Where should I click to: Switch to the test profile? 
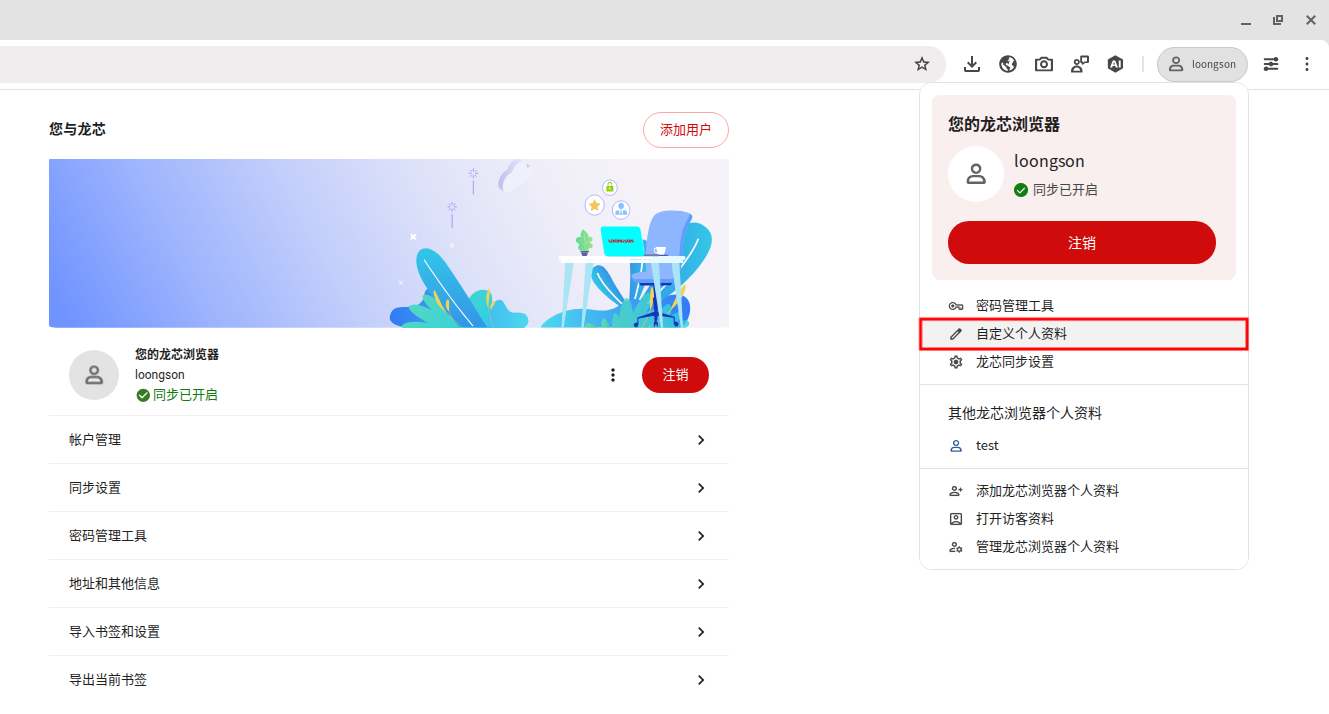tap(986, 446)
